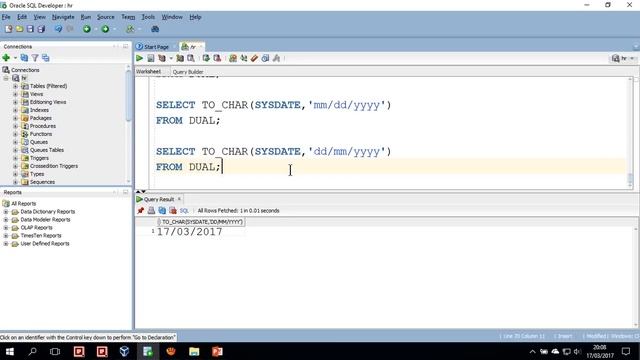Click the Rollback icon in worksheet toolbar
The height and width of the screenshot is (360, 640).
pos(217,58)
